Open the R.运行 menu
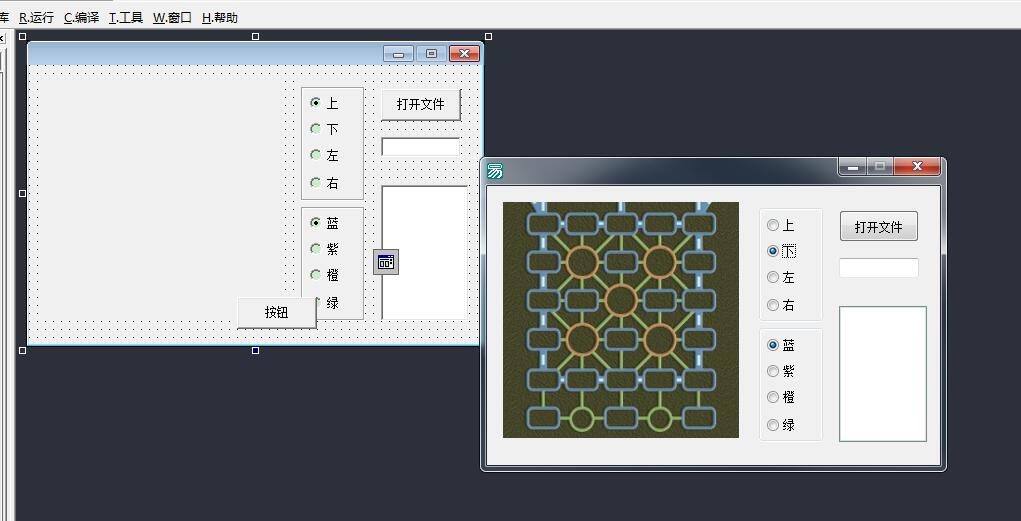This screenshot has height=521, width=1021. coord(37,17)
